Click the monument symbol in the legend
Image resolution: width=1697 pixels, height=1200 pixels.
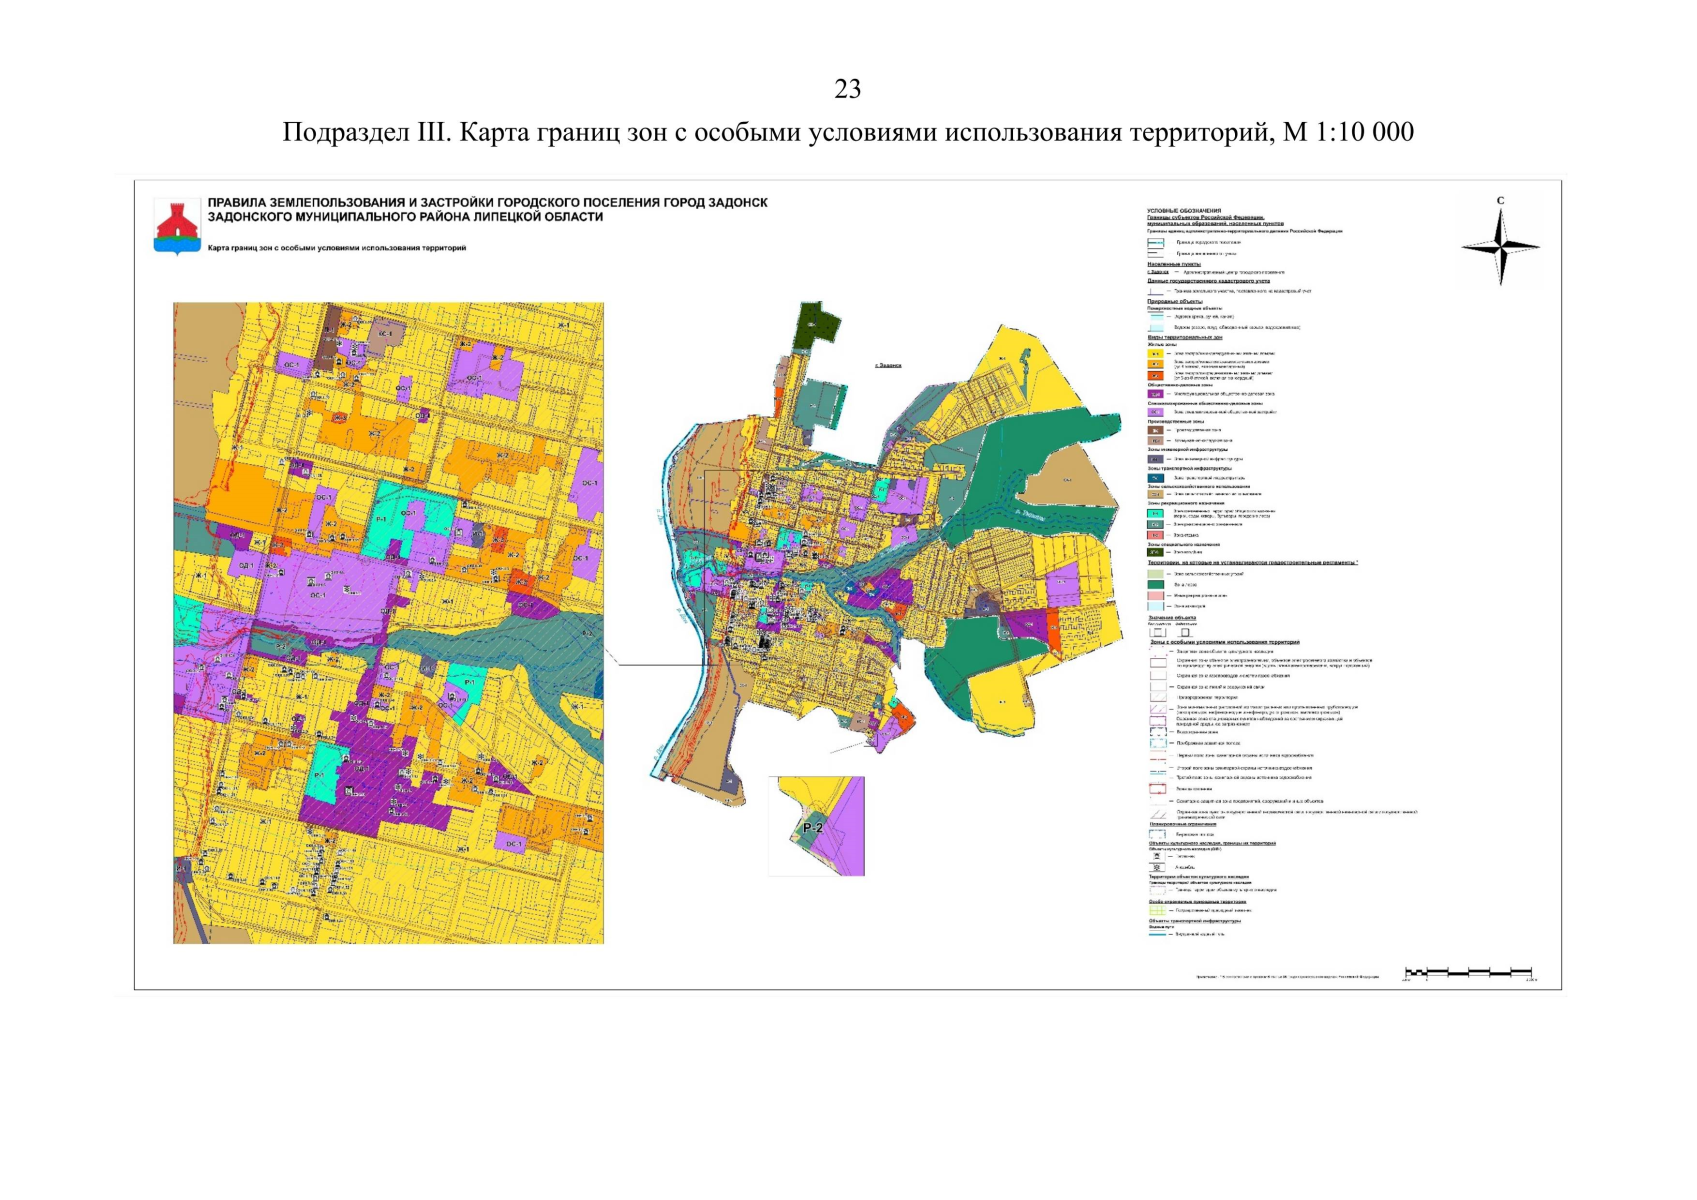tap(1157, 857)
